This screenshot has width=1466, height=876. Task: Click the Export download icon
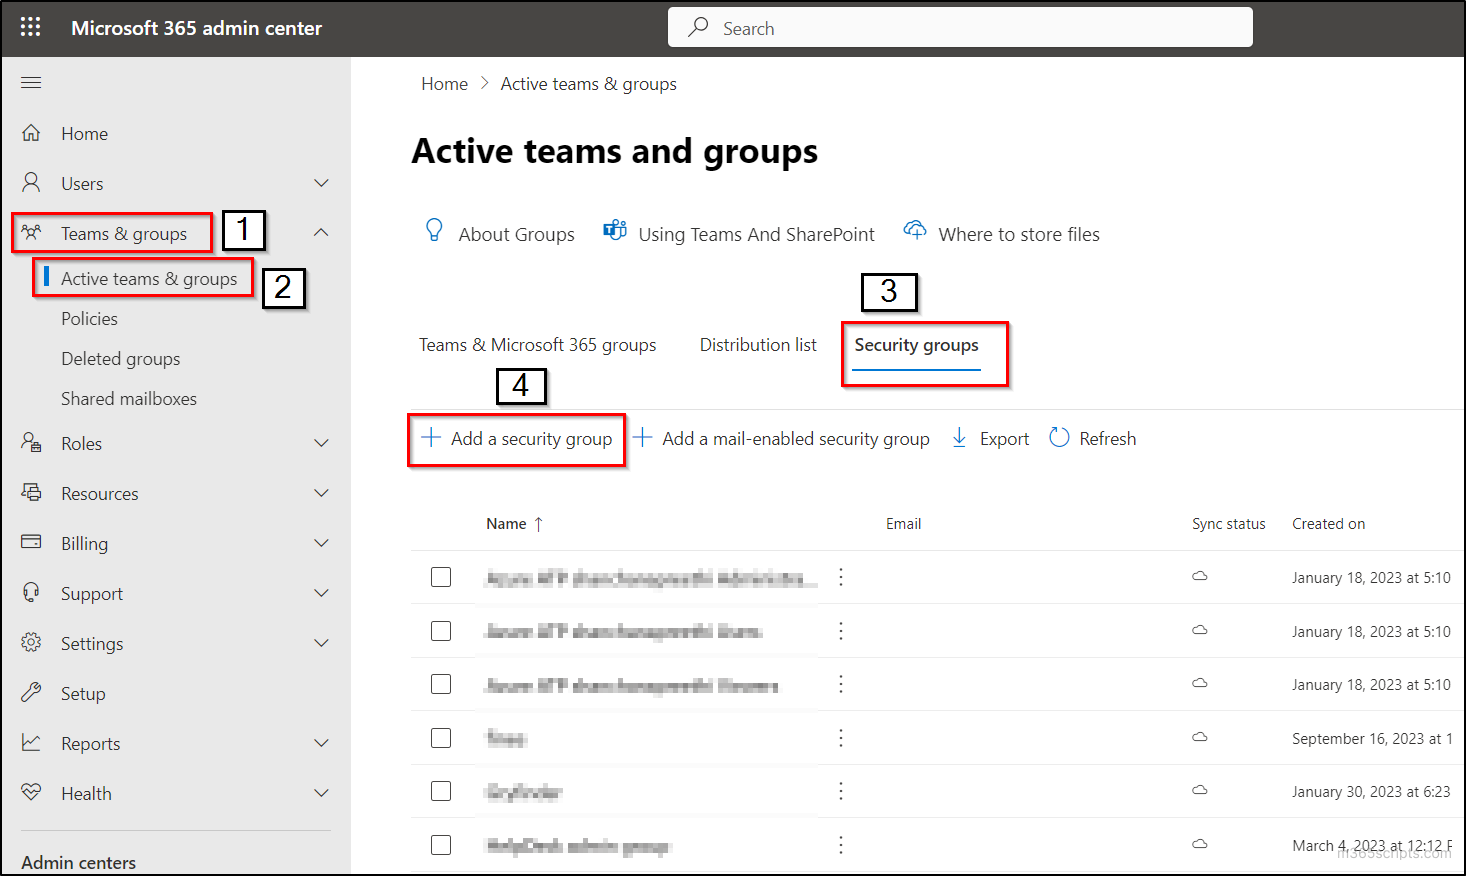pyautogui.click(x=959, y=437)
